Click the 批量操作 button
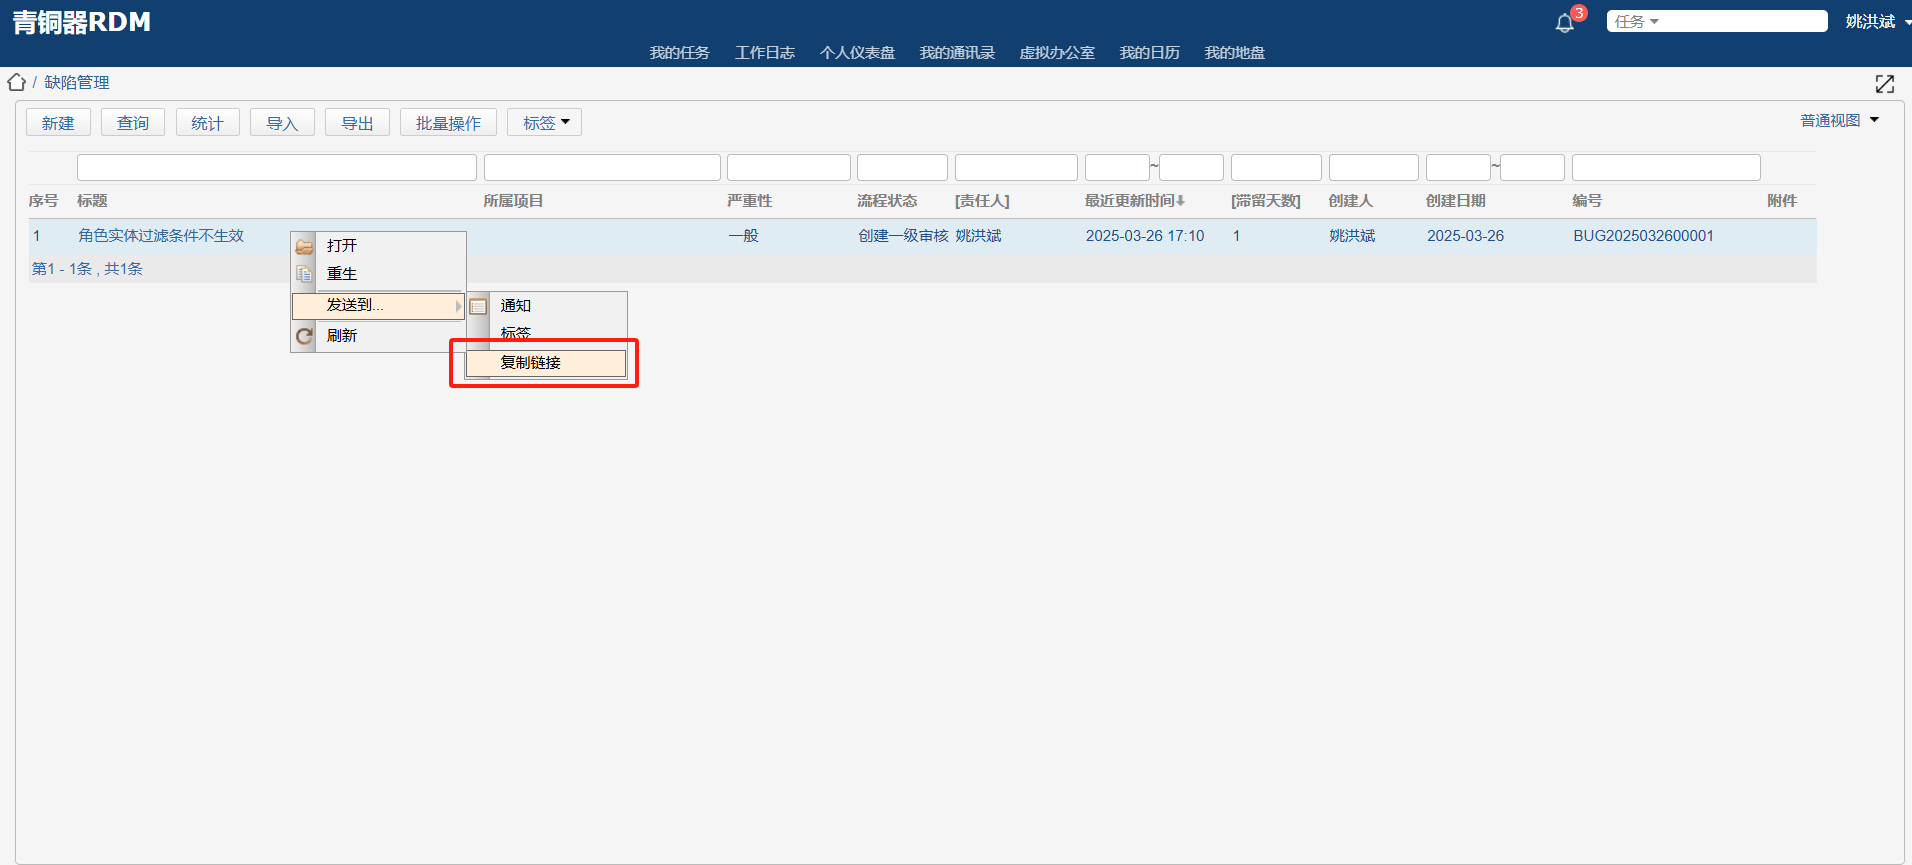This screenshot has width=1912, height=865. tap(448, 123)
